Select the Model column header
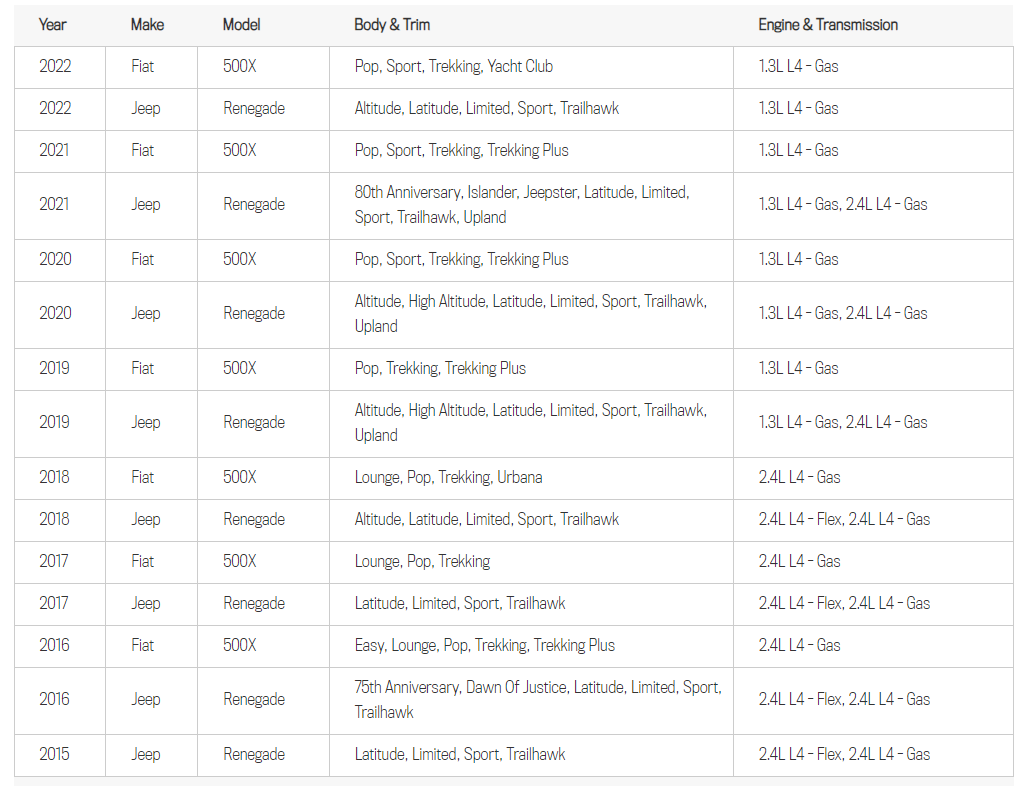Viewport: 1015px width, 786px height. (x=243, y=25)
